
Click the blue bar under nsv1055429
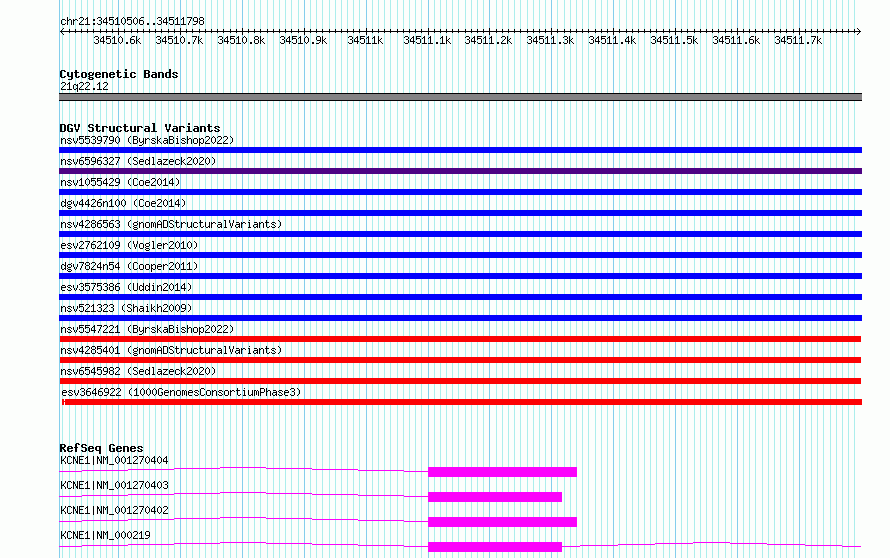click(460, 192)
